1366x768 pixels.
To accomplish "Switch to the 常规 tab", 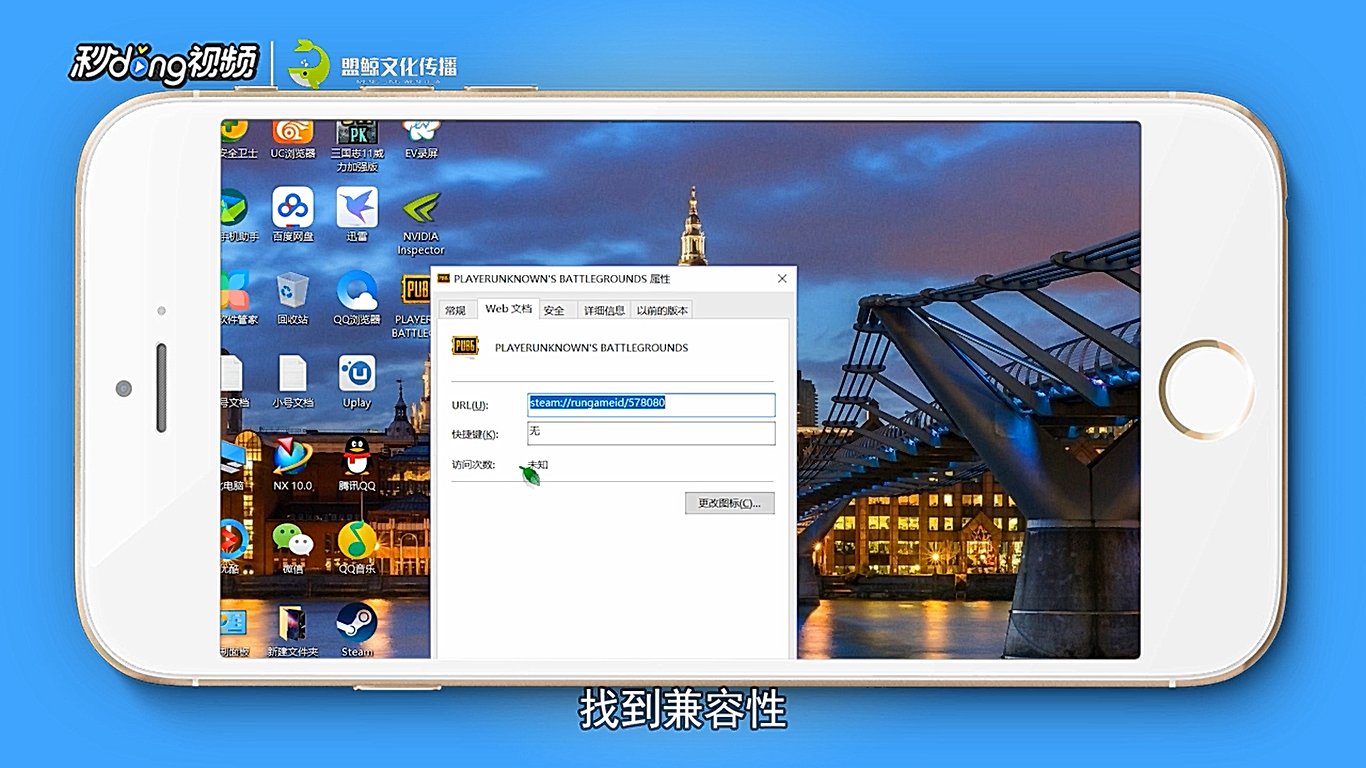I will tap(456, 310).
